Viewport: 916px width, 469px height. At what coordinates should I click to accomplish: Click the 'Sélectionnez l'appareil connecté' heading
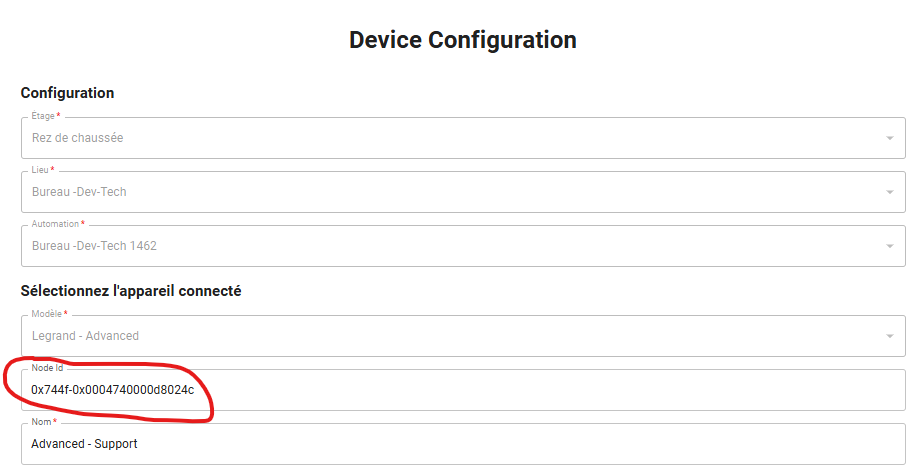point(131,291)
